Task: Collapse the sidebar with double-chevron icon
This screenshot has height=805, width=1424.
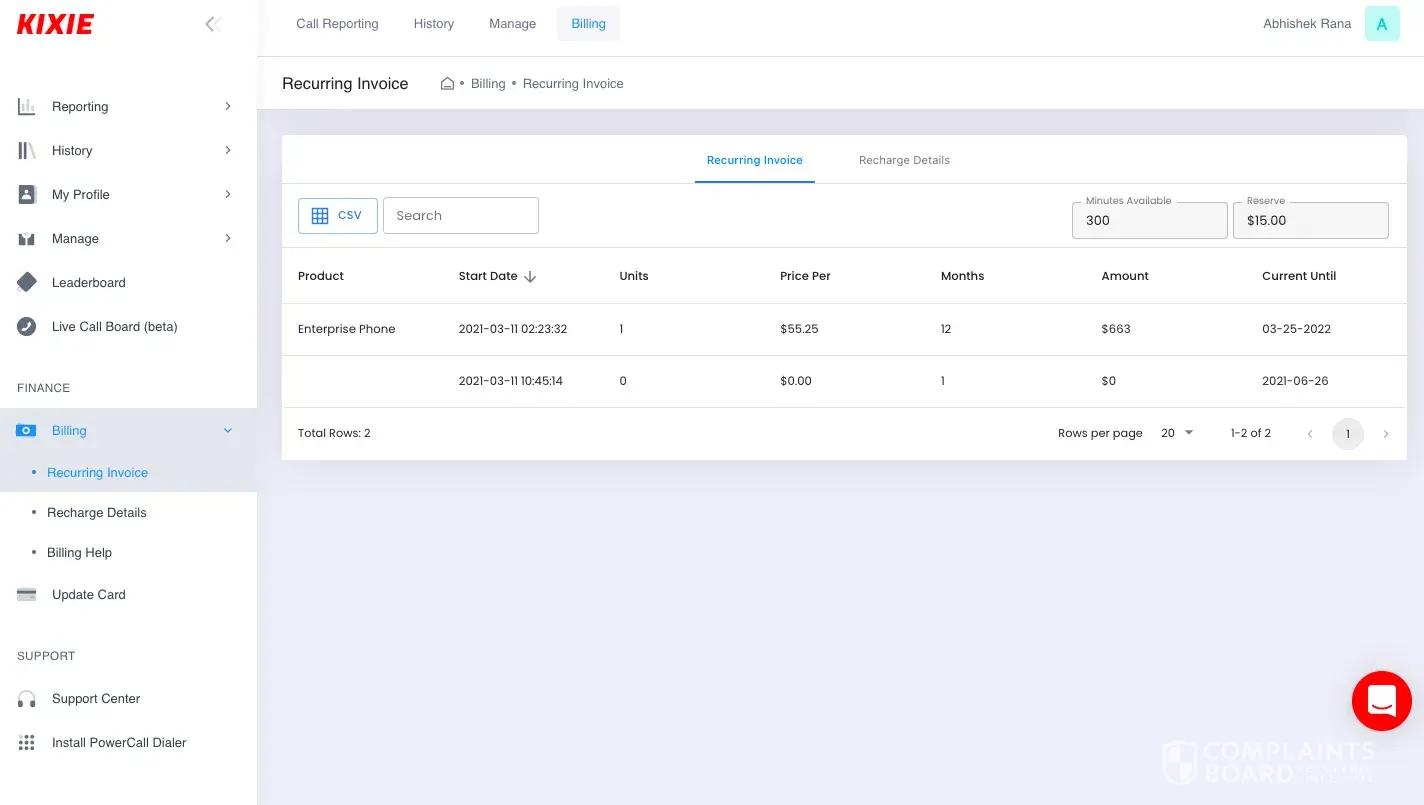Action: point(212,24)
